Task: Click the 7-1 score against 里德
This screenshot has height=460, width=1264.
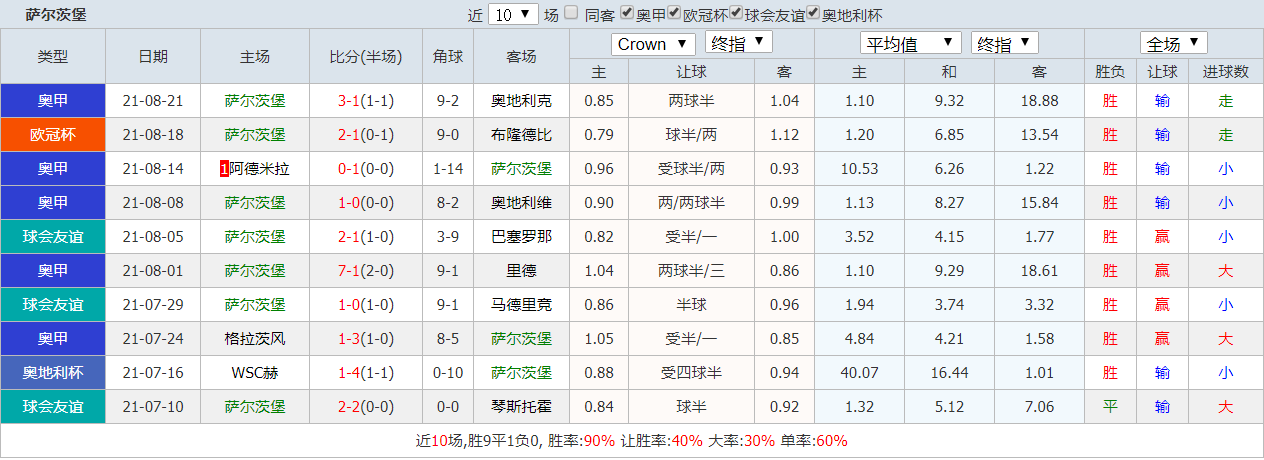Action: click(349, 271)
